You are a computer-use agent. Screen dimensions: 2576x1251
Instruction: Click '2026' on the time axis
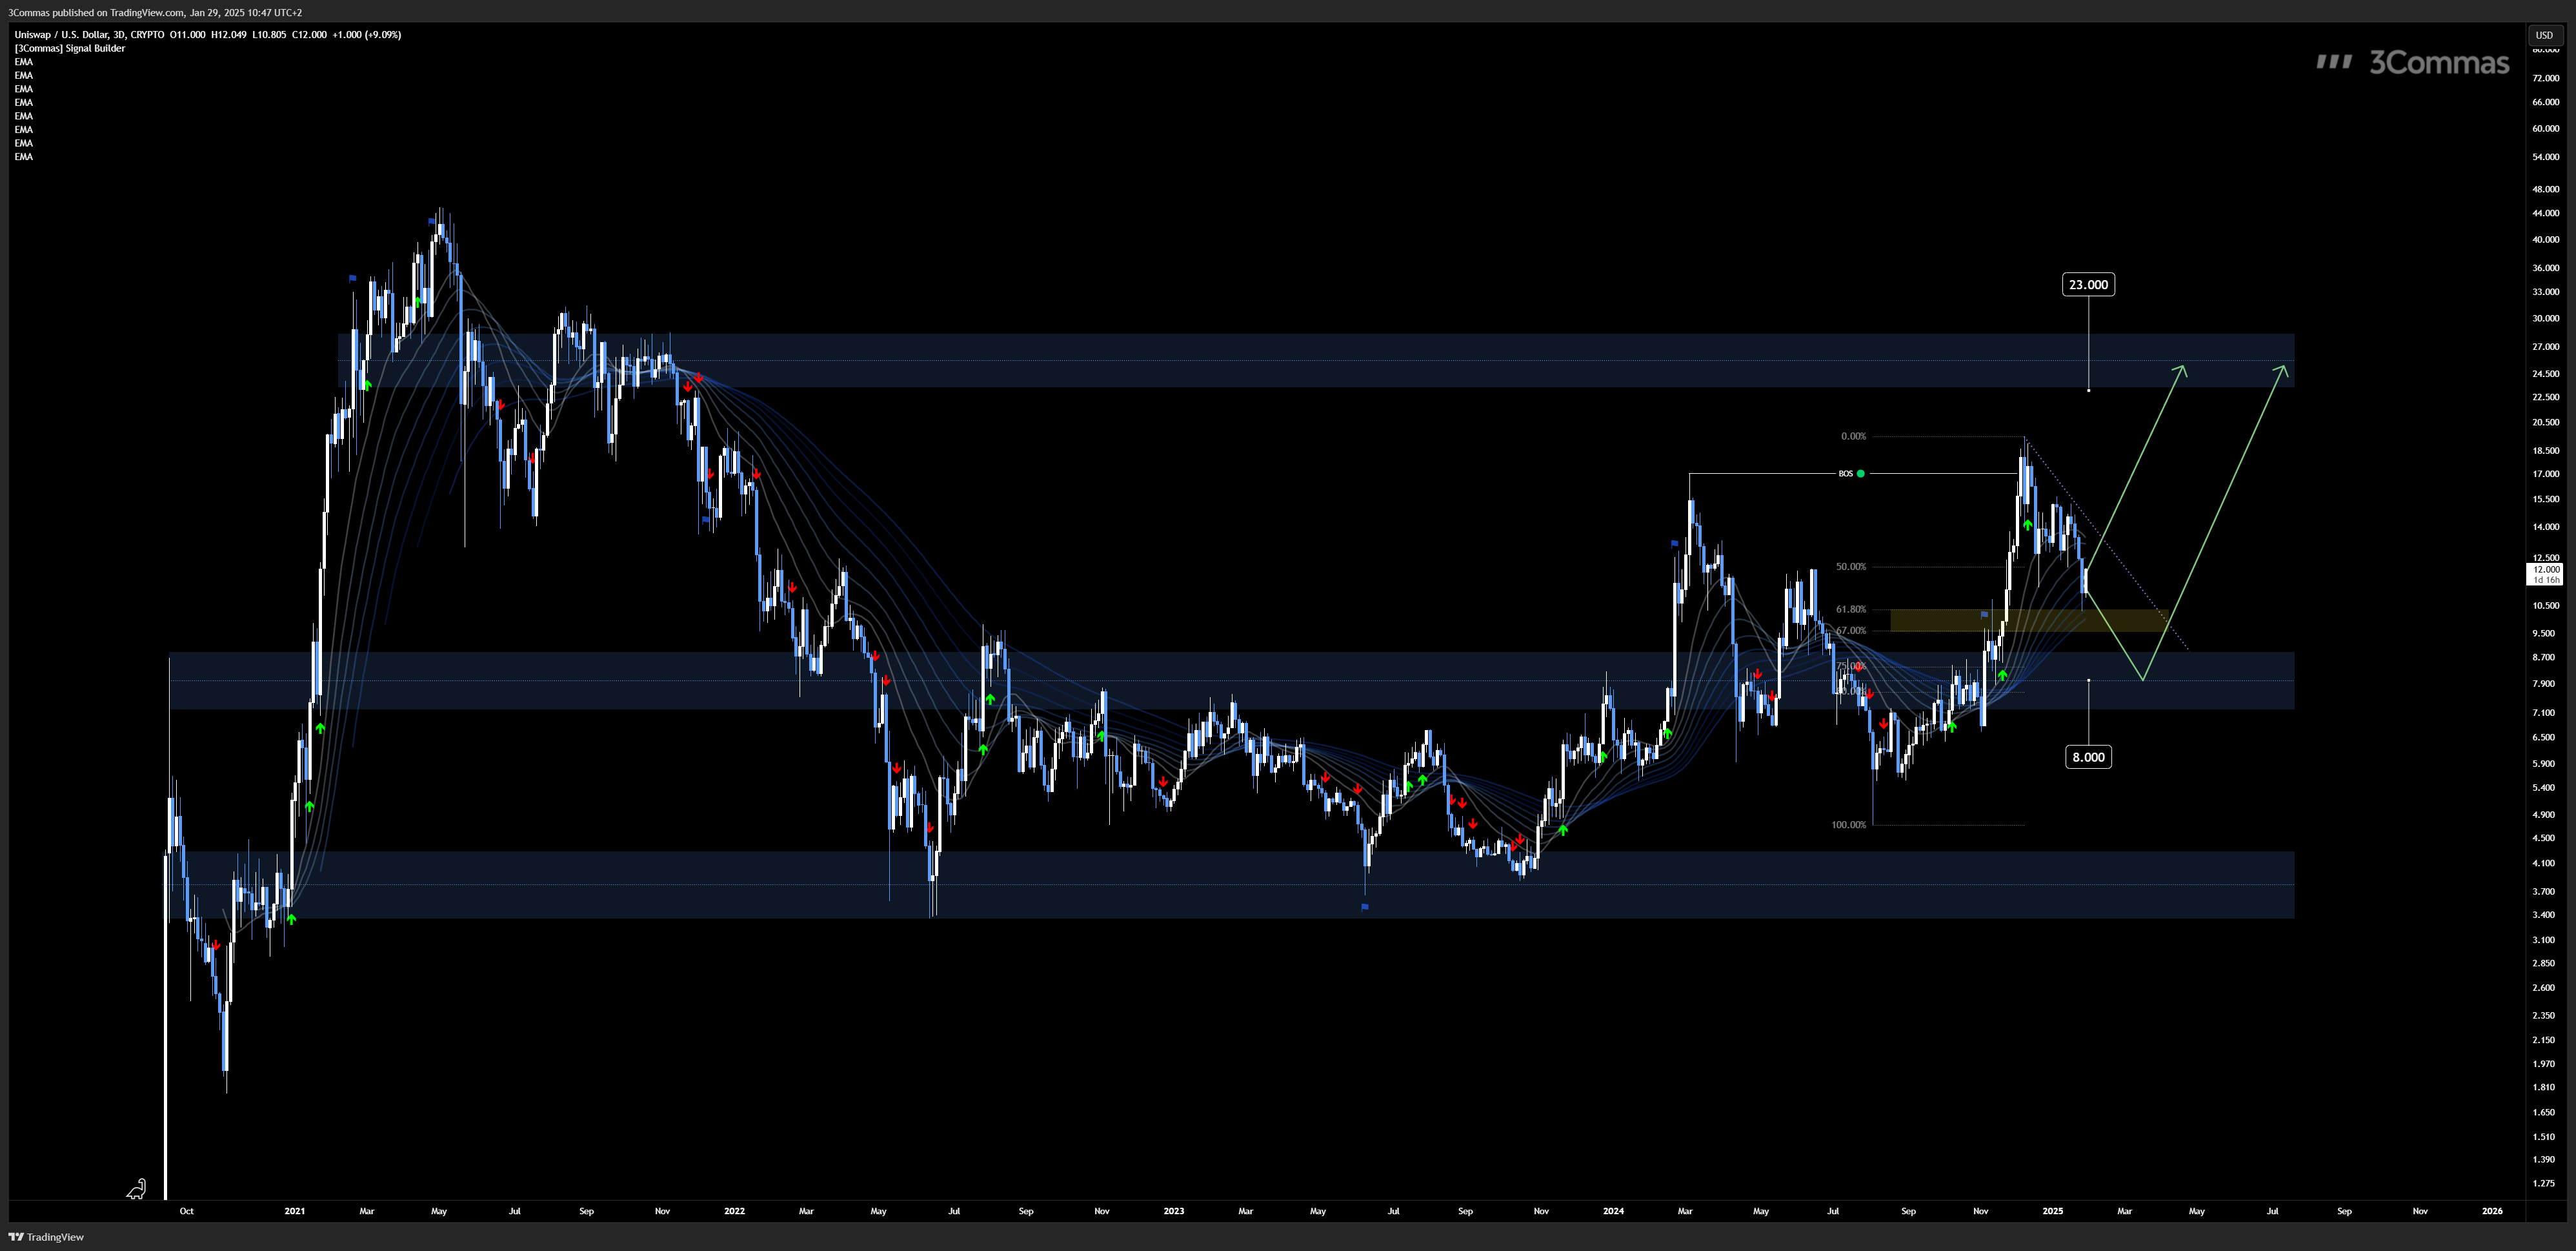point(2492,1211)
